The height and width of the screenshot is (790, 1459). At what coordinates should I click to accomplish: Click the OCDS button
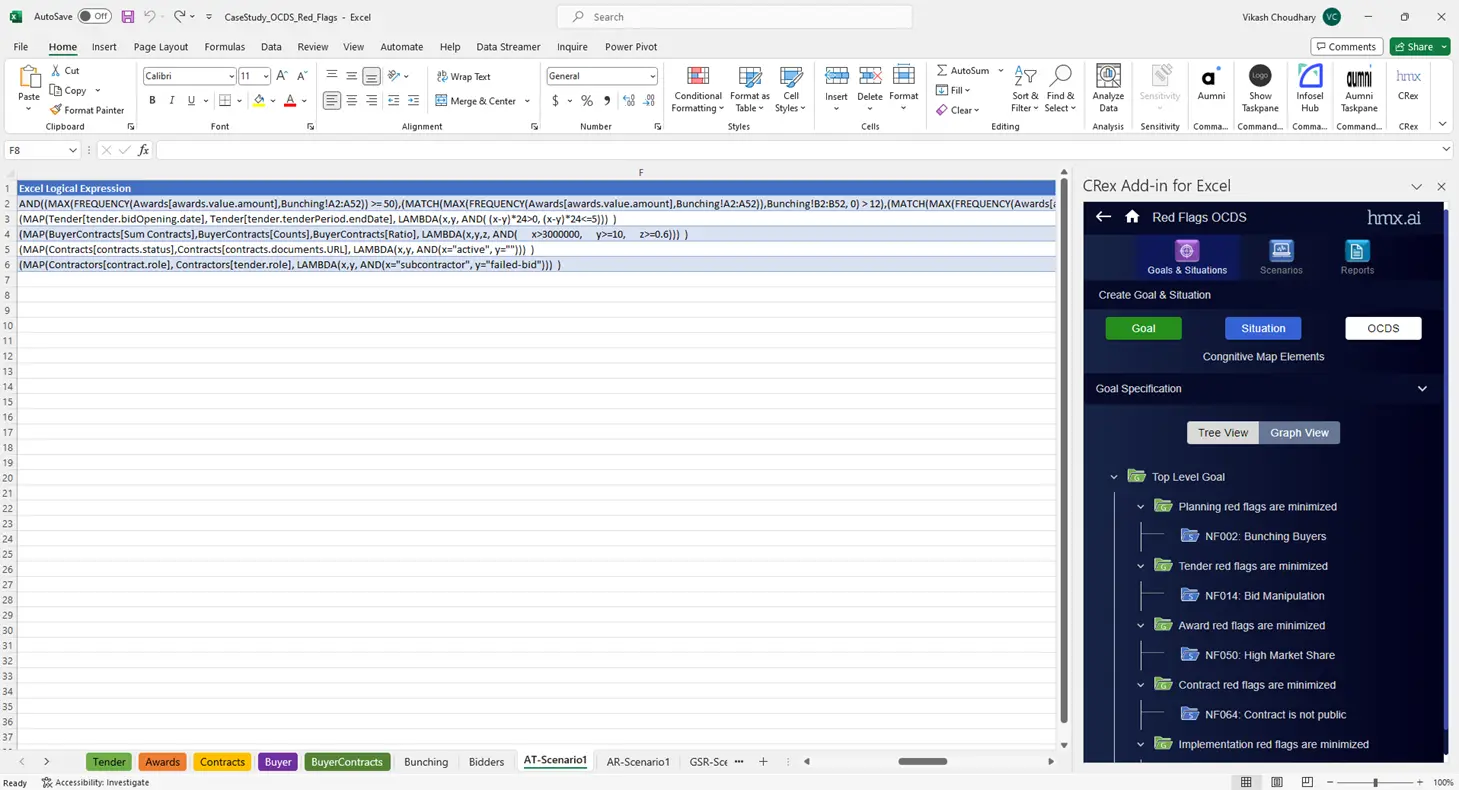click(1383, 328)
